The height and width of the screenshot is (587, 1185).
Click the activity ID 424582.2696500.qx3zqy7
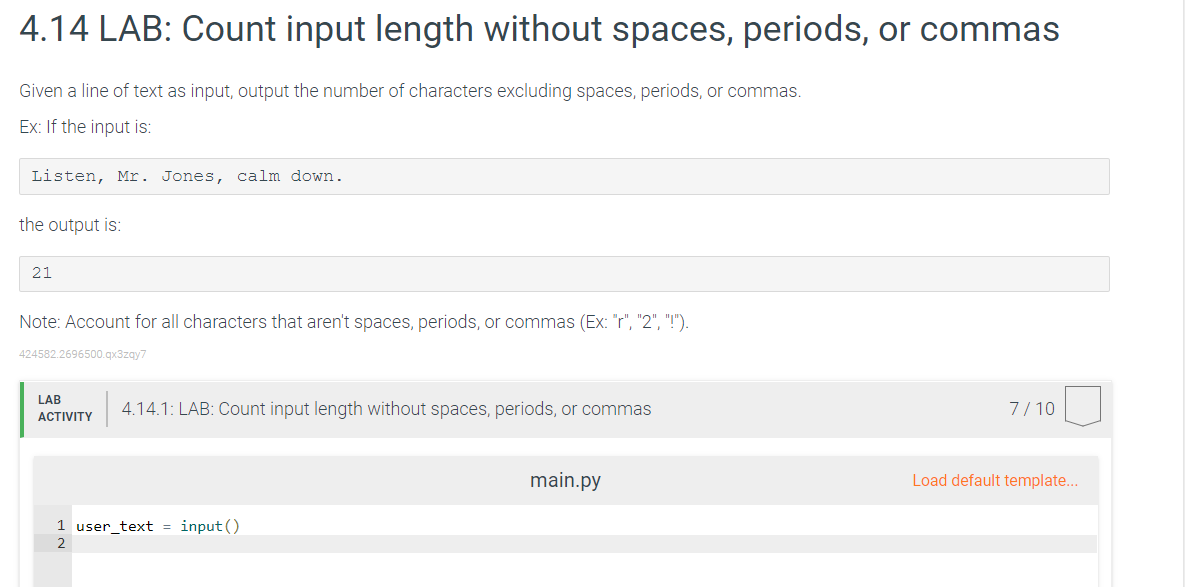(x=82, y=354)
